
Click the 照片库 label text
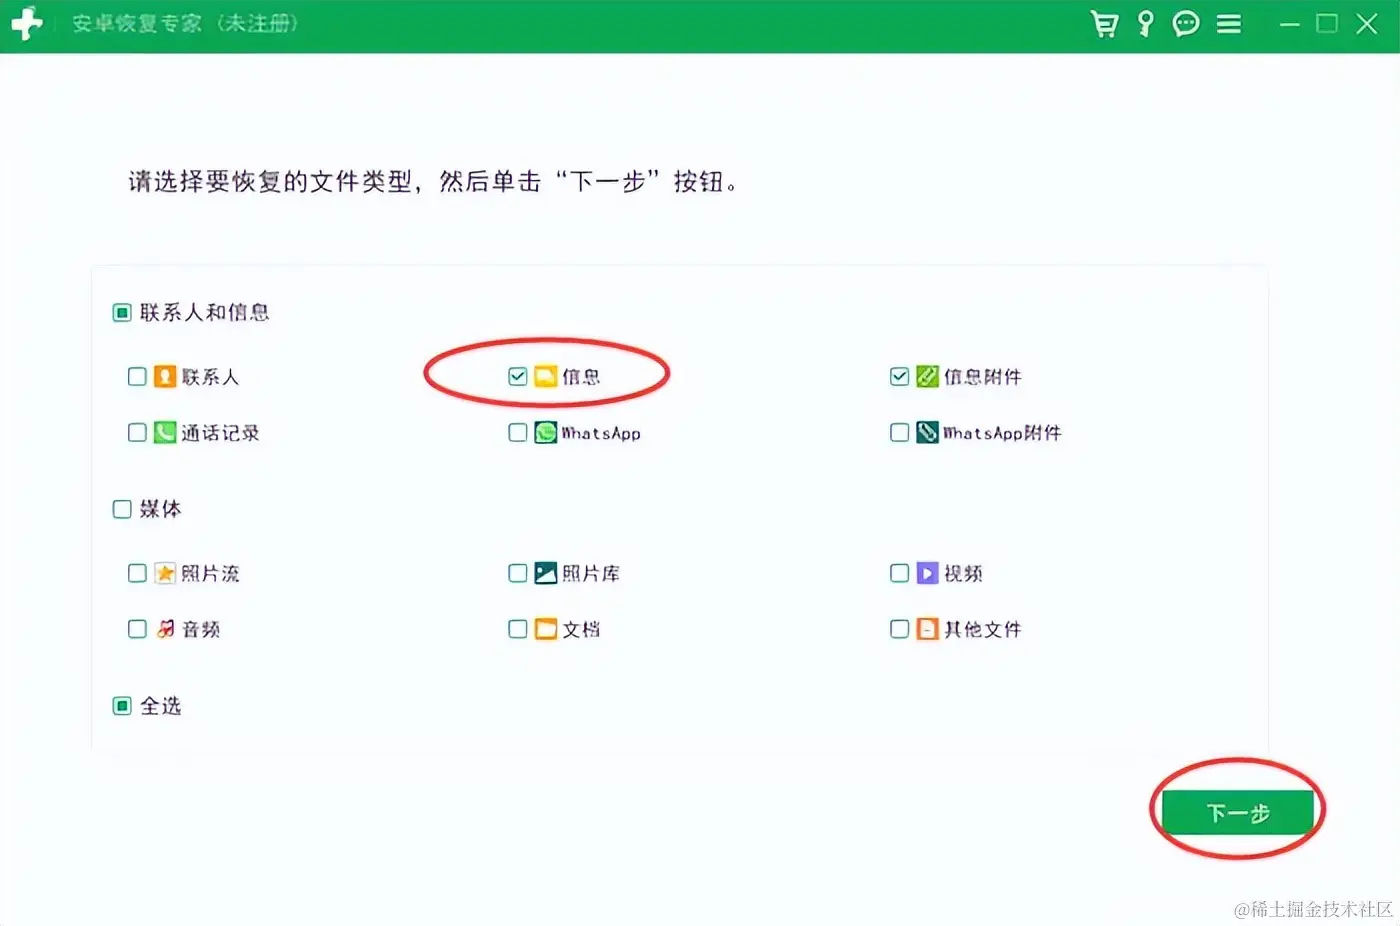(x=591, y=573)
